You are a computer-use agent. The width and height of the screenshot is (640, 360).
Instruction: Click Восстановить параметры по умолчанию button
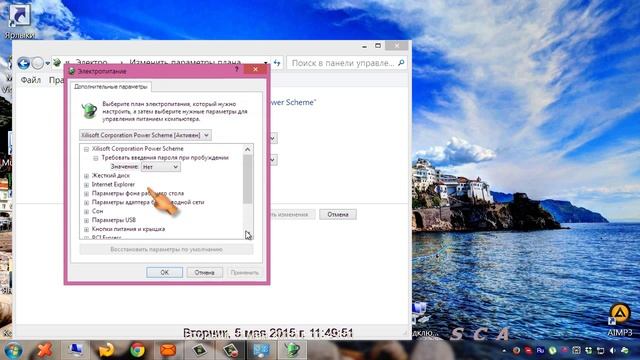(x=166, y=249)
